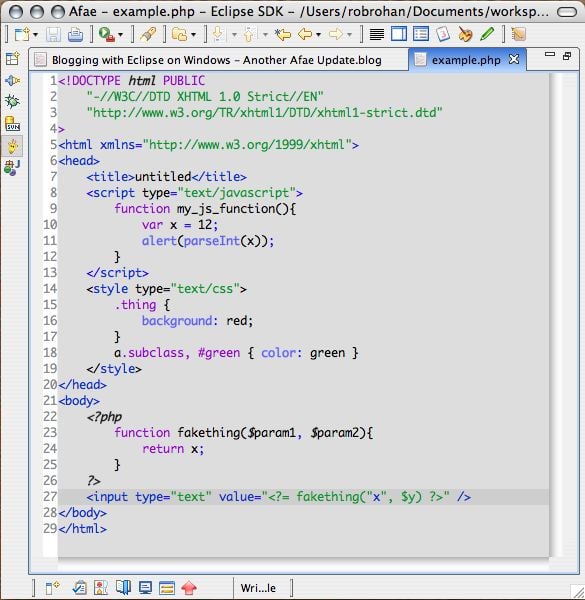Toggle the justified text lines button

tap(376, 34)
